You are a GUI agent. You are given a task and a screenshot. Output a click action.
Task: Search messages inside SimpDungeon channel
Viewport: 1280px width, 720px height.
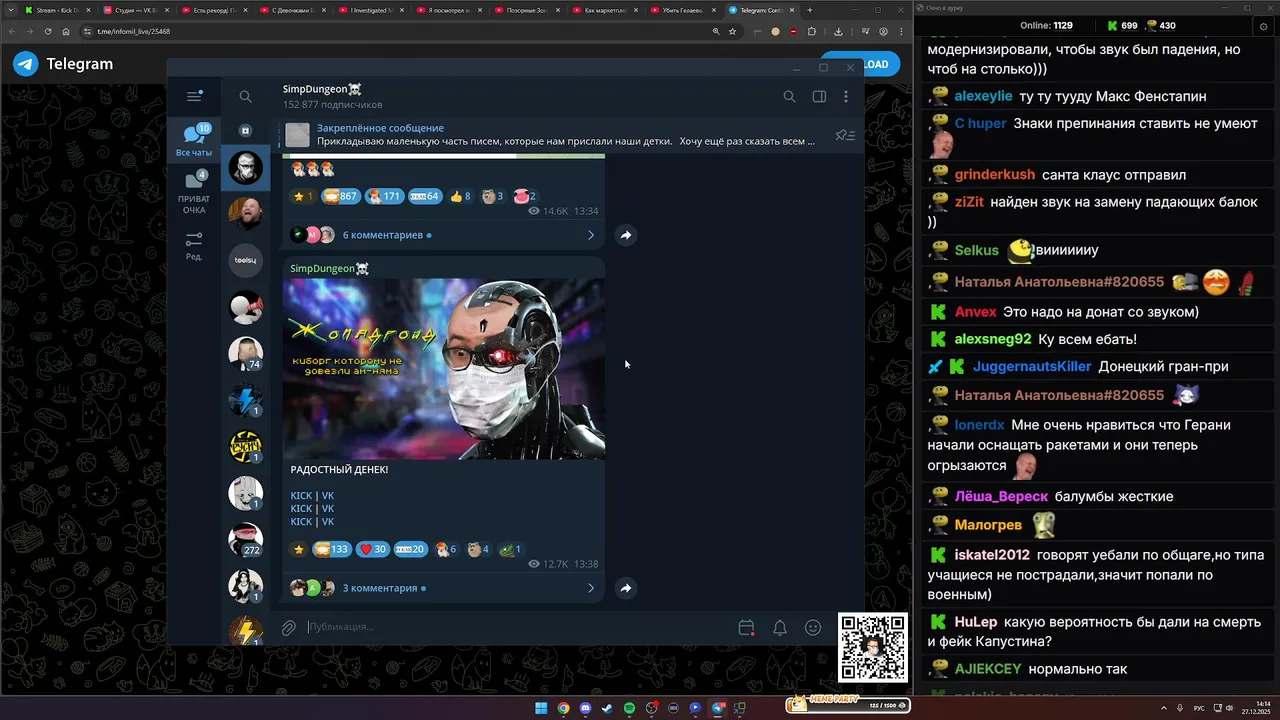[789, 97]
